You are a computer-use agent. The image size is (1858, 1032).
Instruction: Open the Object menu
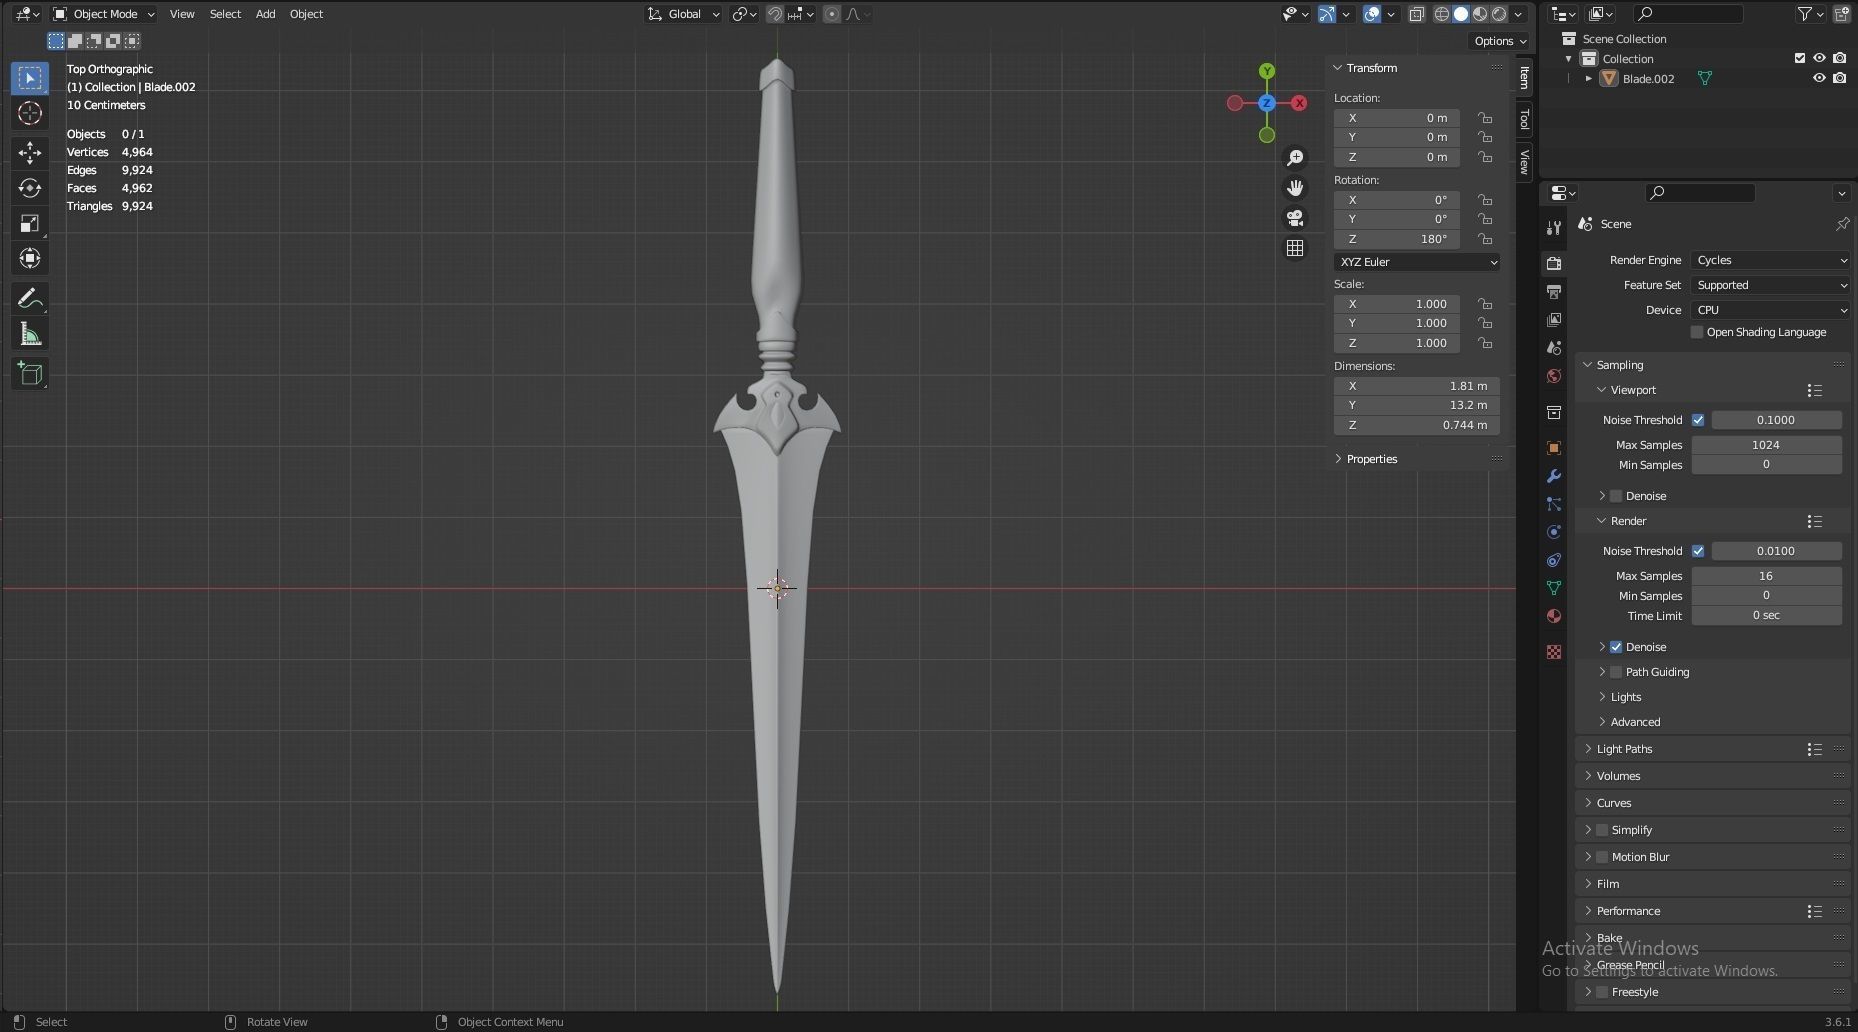click(306, 13)
